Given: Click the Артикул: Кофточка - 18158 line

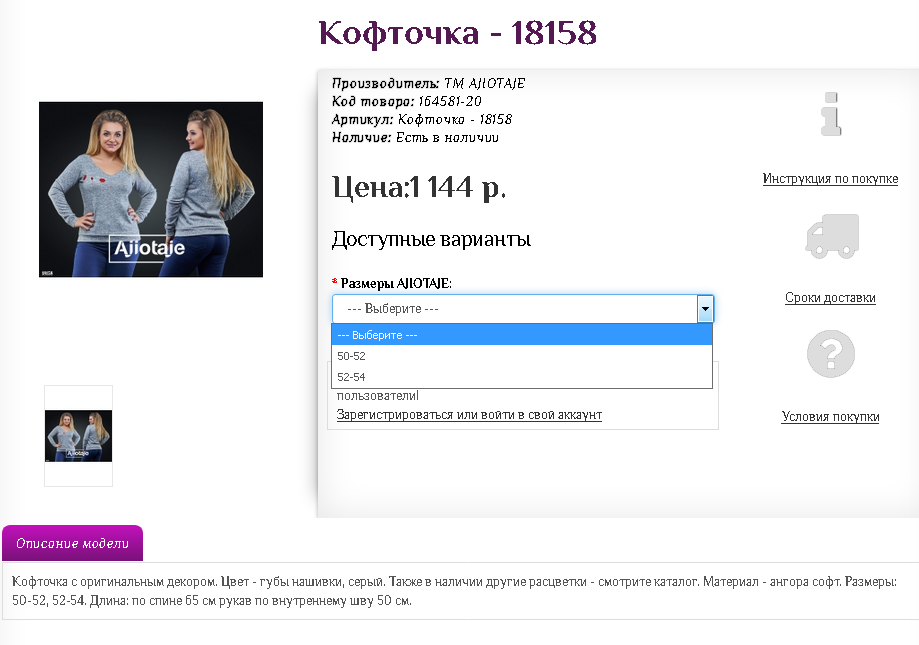Looking at the screenshot, I should (x=422, y=120).
